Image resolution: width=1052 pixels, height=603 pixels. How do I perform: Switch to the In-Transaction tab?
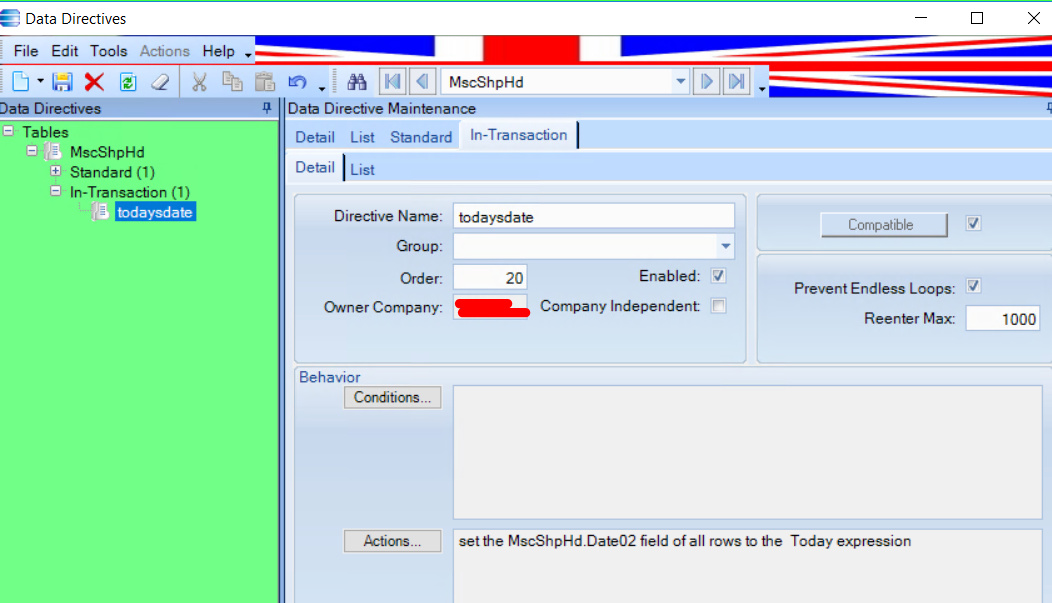coord(518,135)
